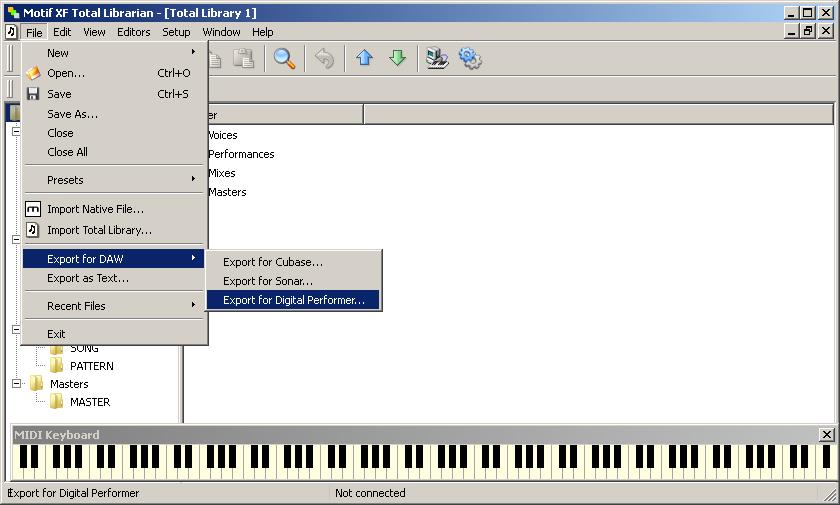Click the document icon left of File menu
The height and width of the screenshot is (505, 840).
11,32
